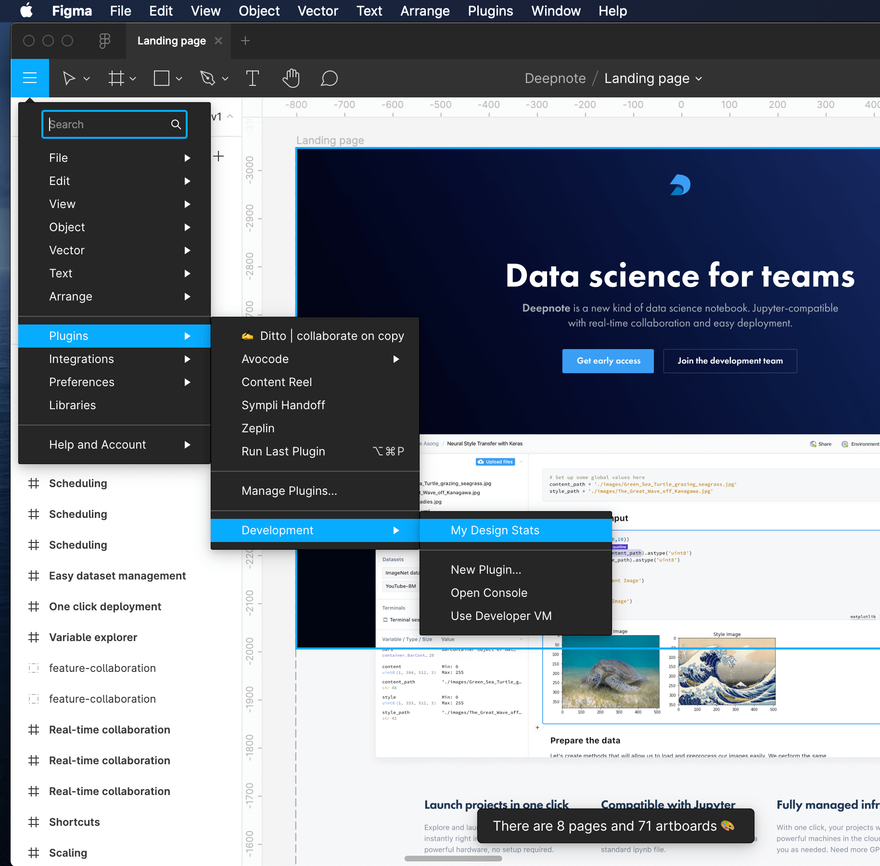The image size is (880, 866).
Task: Select the Rectangle shape tool
Action: pyautogui.click(x=162, y=78)
